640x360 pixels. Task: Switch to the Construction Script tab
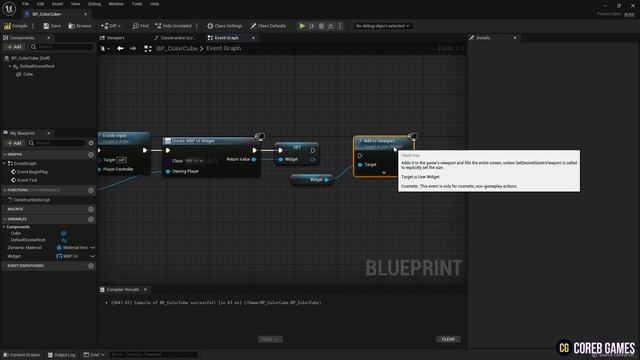(x=175, y=38)
